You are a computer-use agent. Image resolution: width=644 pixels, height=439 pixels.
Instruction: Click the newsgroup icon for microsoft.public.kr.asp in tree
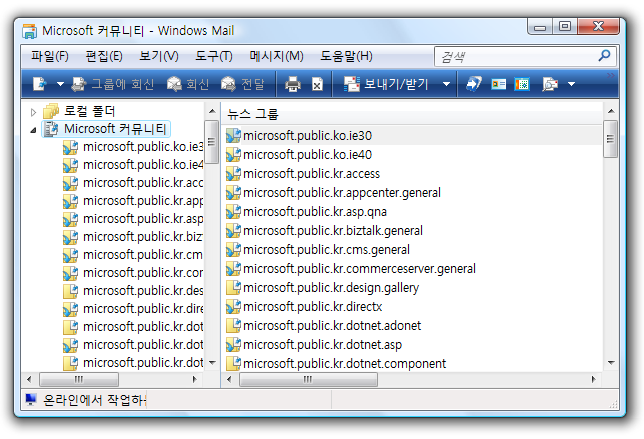click(71, 219)
